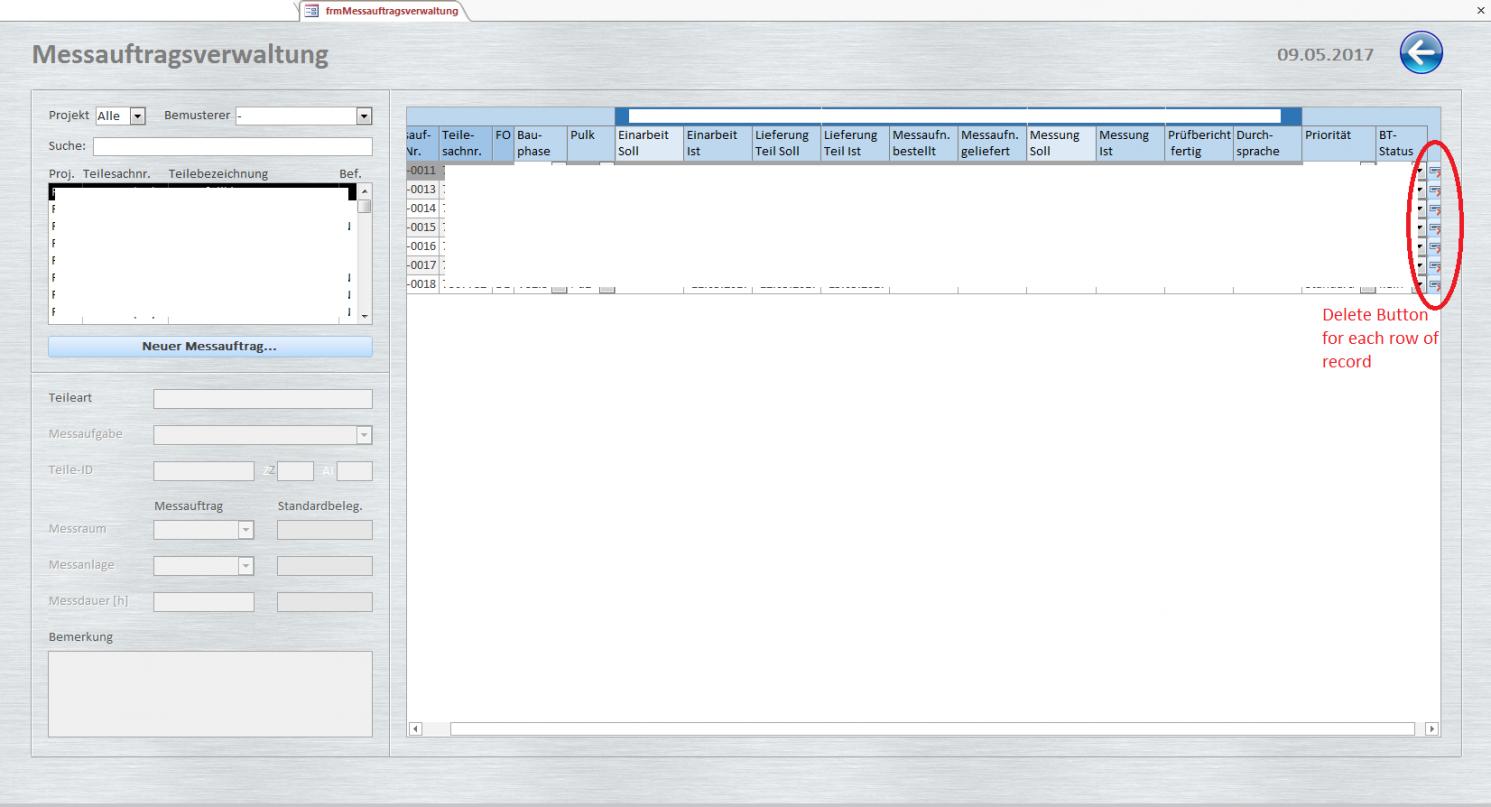This screenshot has width=1491, height=807.
Task: Delete the record in row -0014
Action: click(x=1434, y=209)
